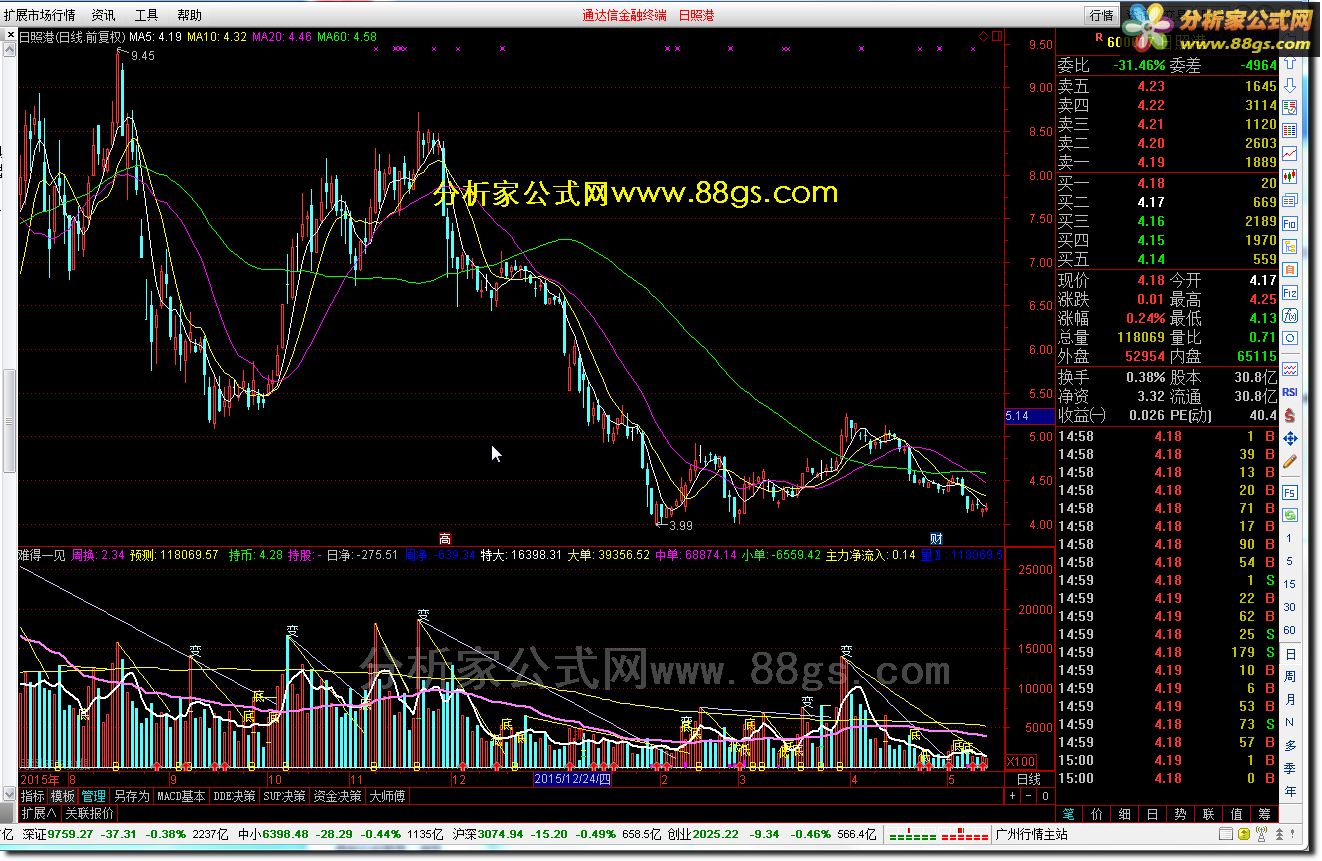Image resolution: width=1322 pixels, height=861 pixels.
Task: Click the colored grid table icon
Action: coord(1290,129)
